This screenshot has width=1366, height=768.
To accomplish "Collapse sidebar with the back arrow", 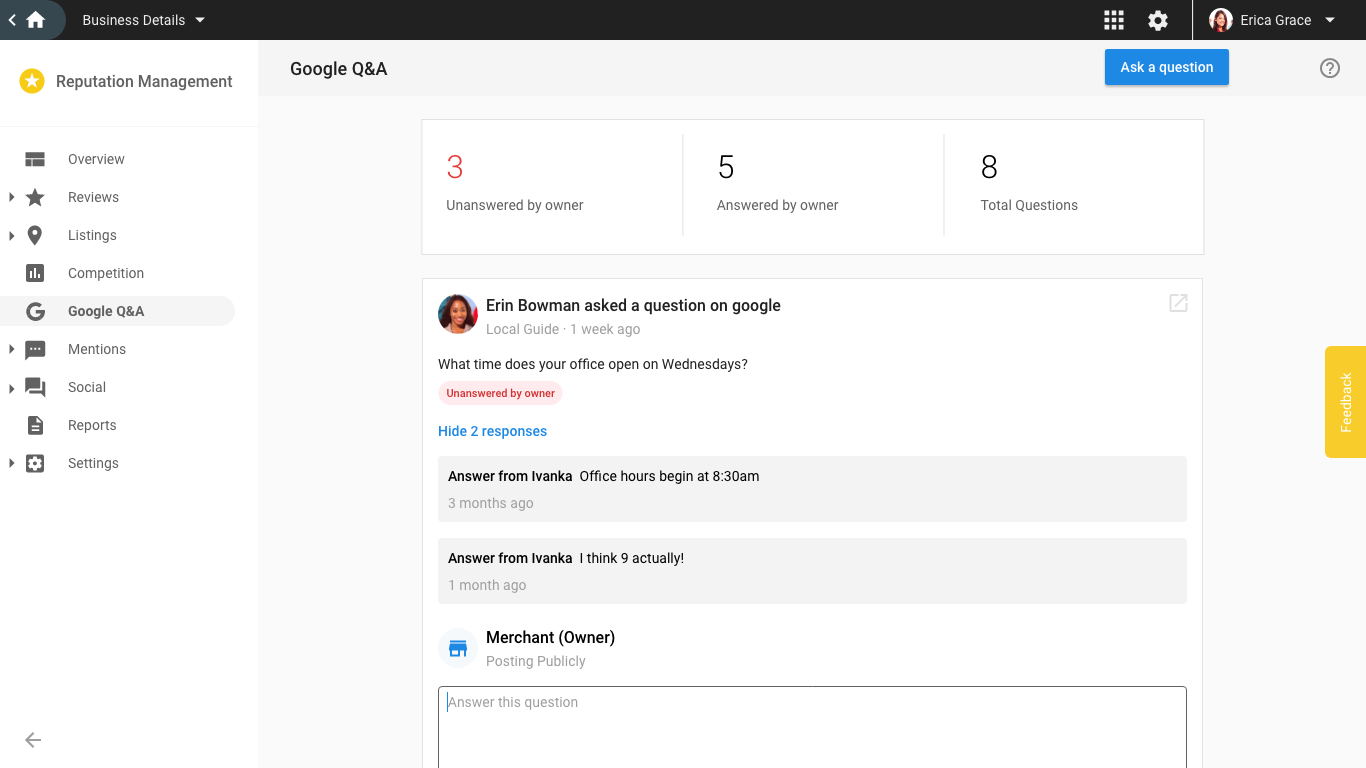I will (x=33, y=740).
